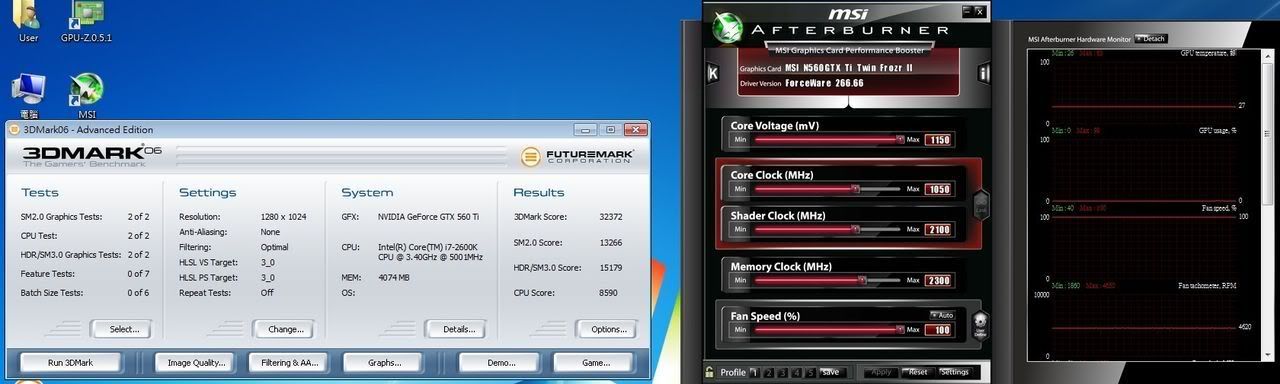Toggle the fan speed Auto button
The image size is (1280, 384).
point(941,315)
